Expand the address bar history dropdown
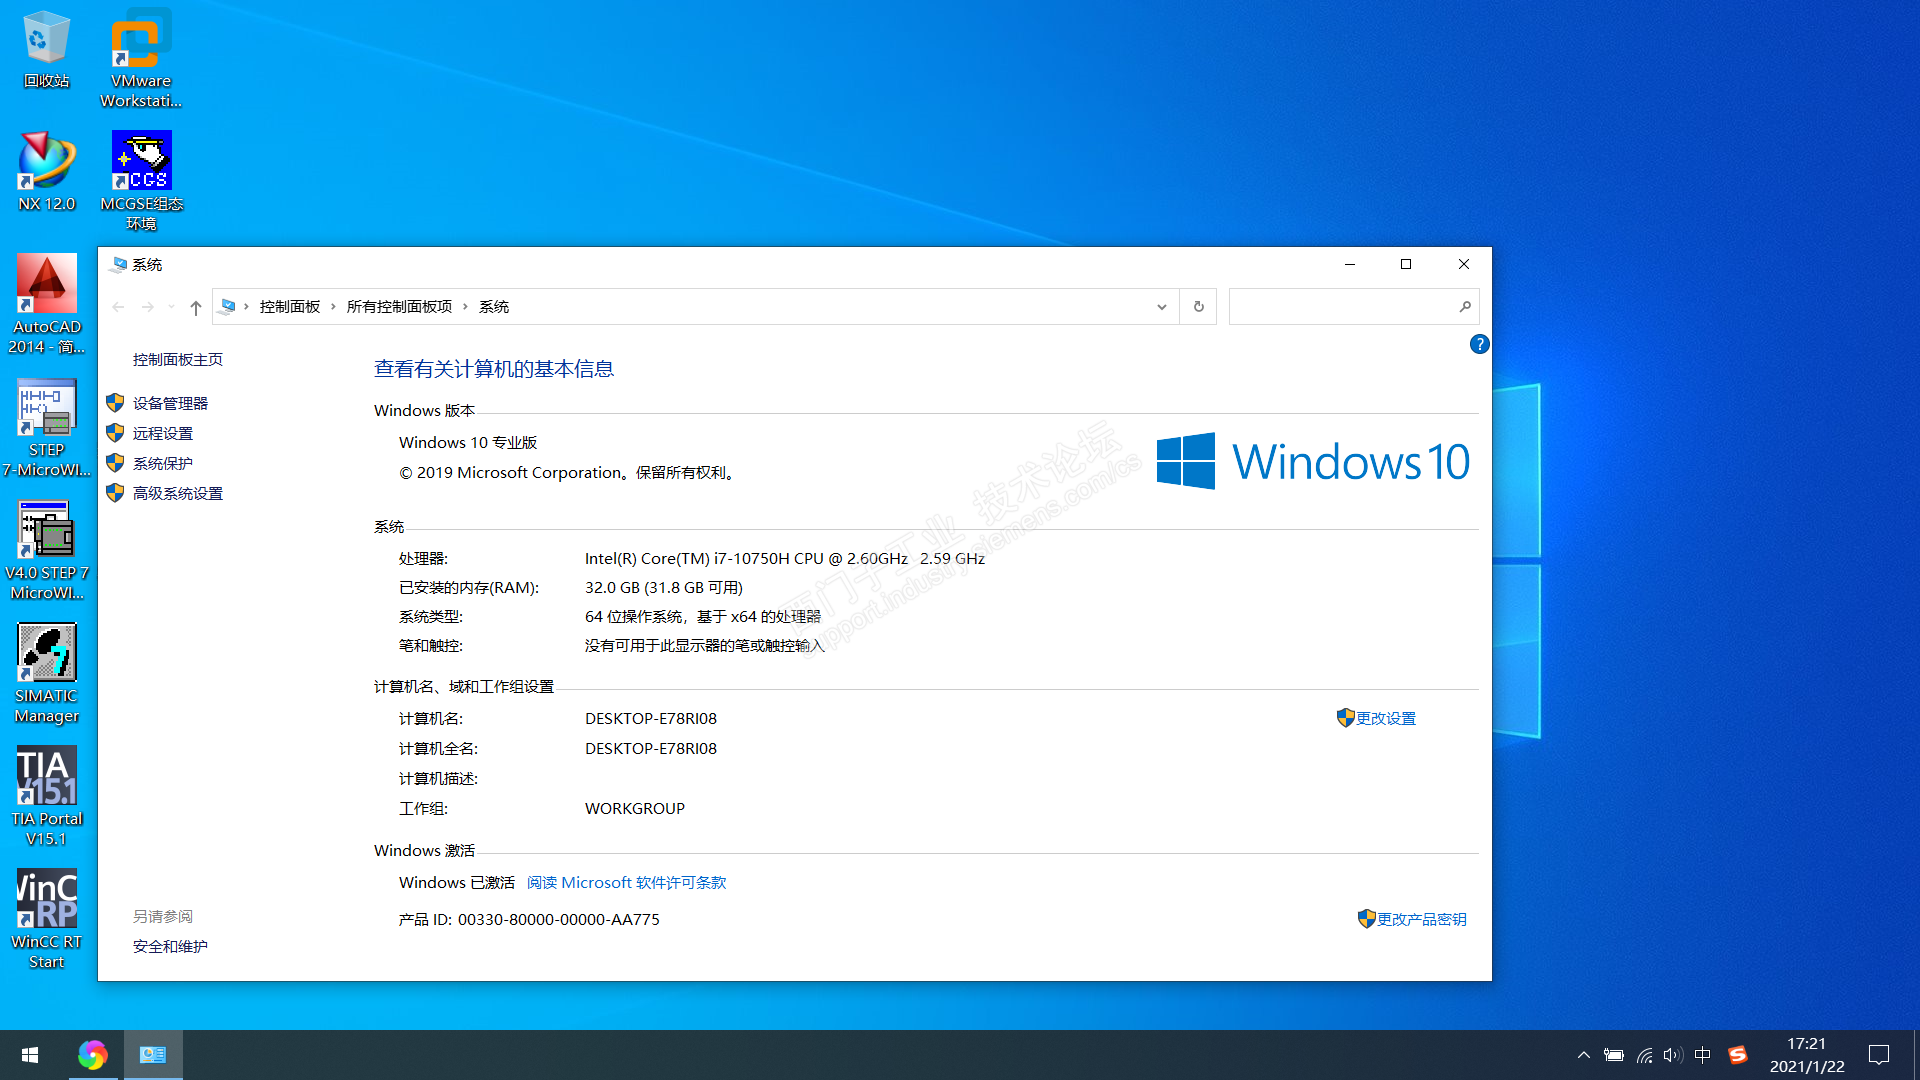The height and width of the screenshot is (1080, 1920). click(x=1161, y=307)
